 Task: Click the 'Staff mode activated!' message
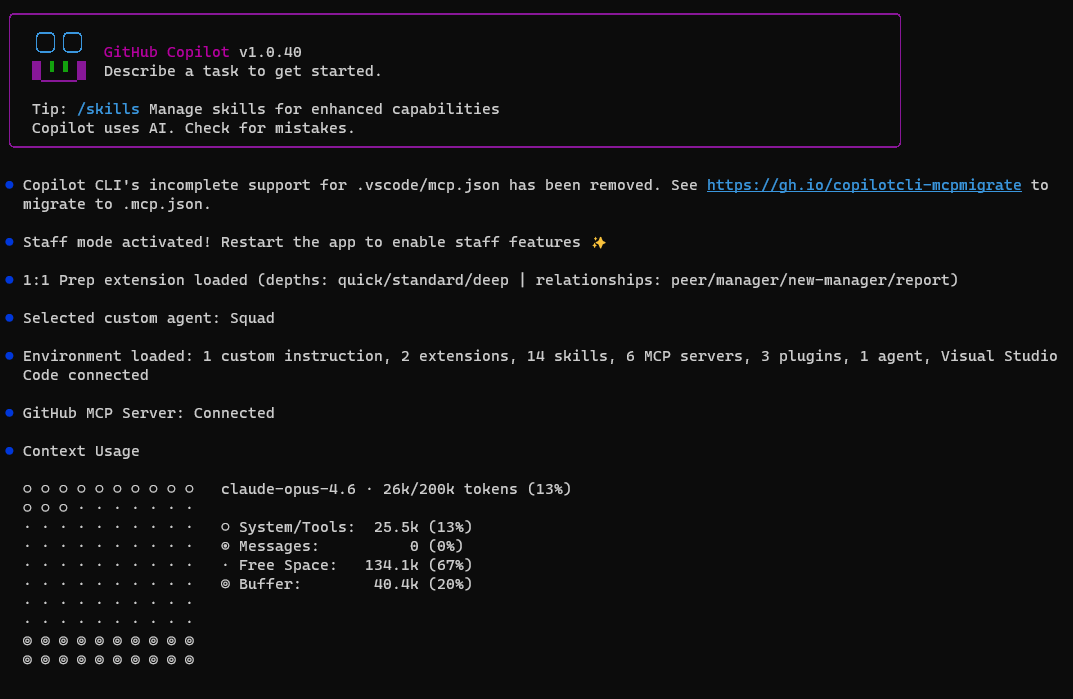[314, 242]
